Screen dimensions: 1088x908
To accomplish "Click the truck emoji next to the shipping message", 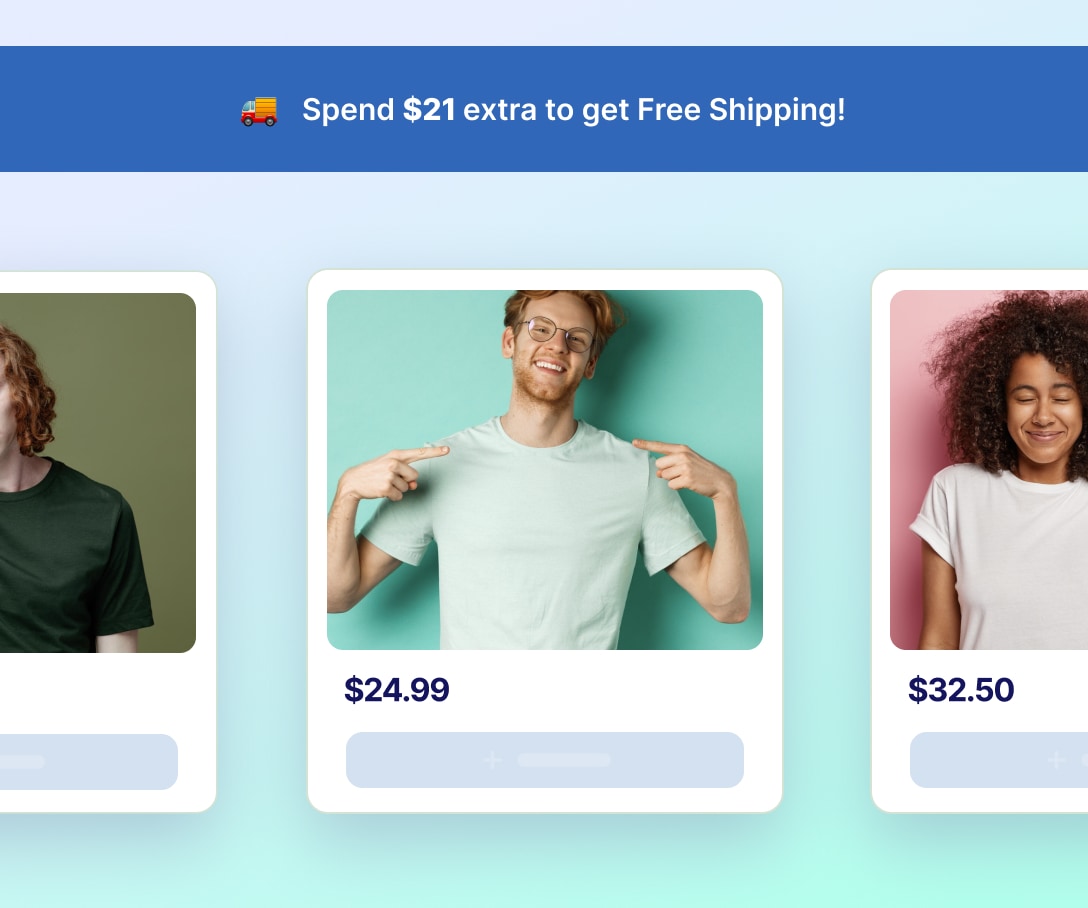I will 258,110.
